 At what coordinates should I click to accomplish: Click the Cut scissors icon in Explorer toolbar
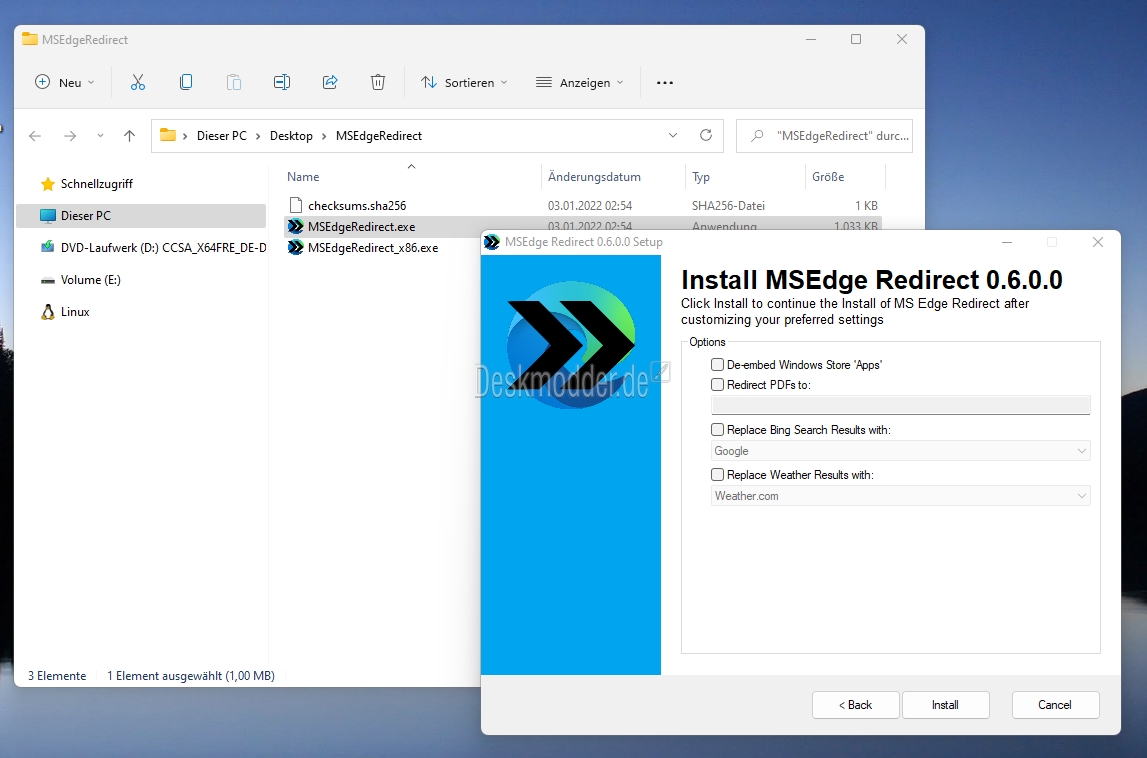tap(138, 83)
